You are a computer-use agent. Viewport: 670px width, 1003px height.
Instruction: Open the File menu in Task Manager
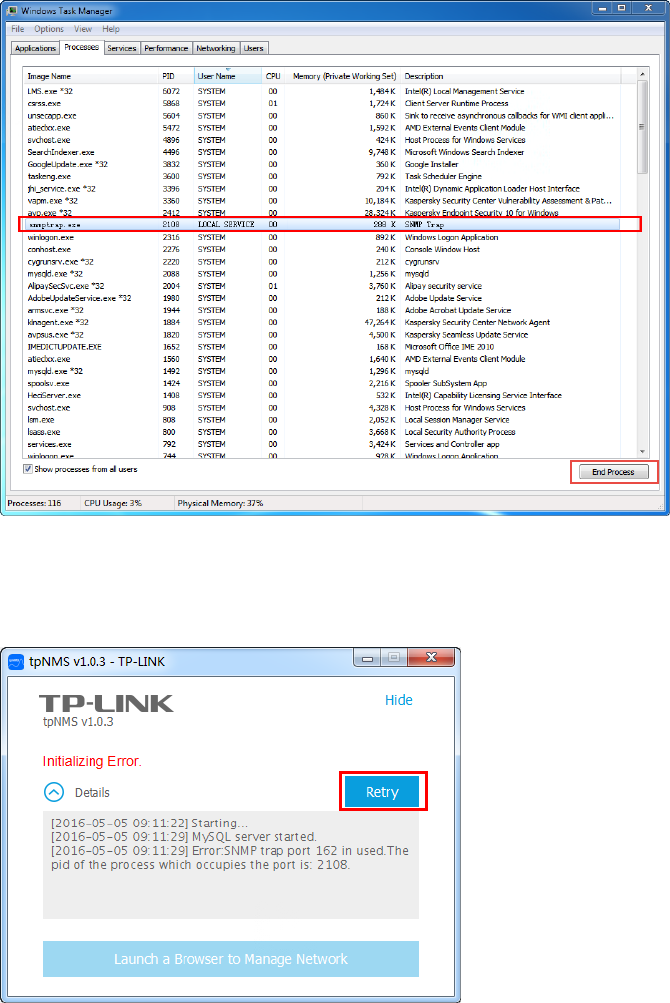coord(17,29)
